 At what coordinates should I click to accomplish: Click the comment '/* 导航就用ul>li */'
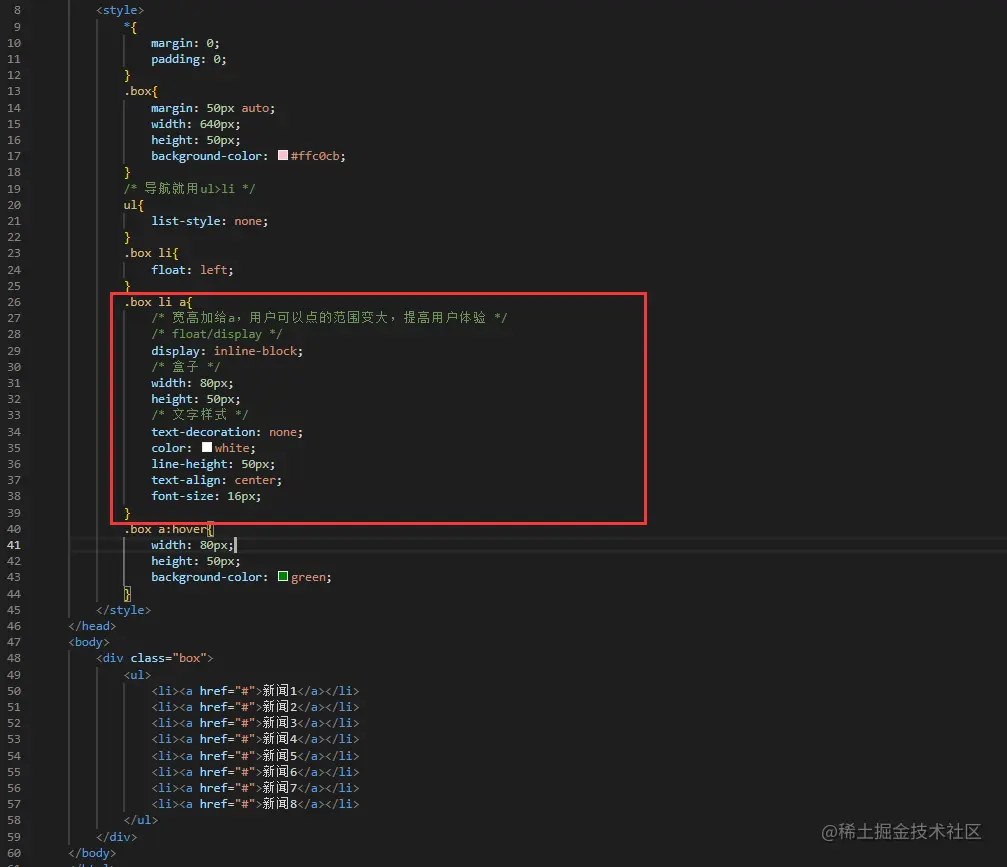pyautogui.click(x=189, y=188)
